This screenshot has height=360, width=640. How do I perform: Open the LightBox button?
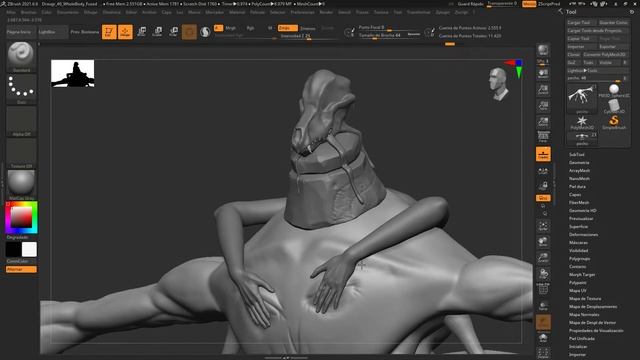tap(52, 32)
